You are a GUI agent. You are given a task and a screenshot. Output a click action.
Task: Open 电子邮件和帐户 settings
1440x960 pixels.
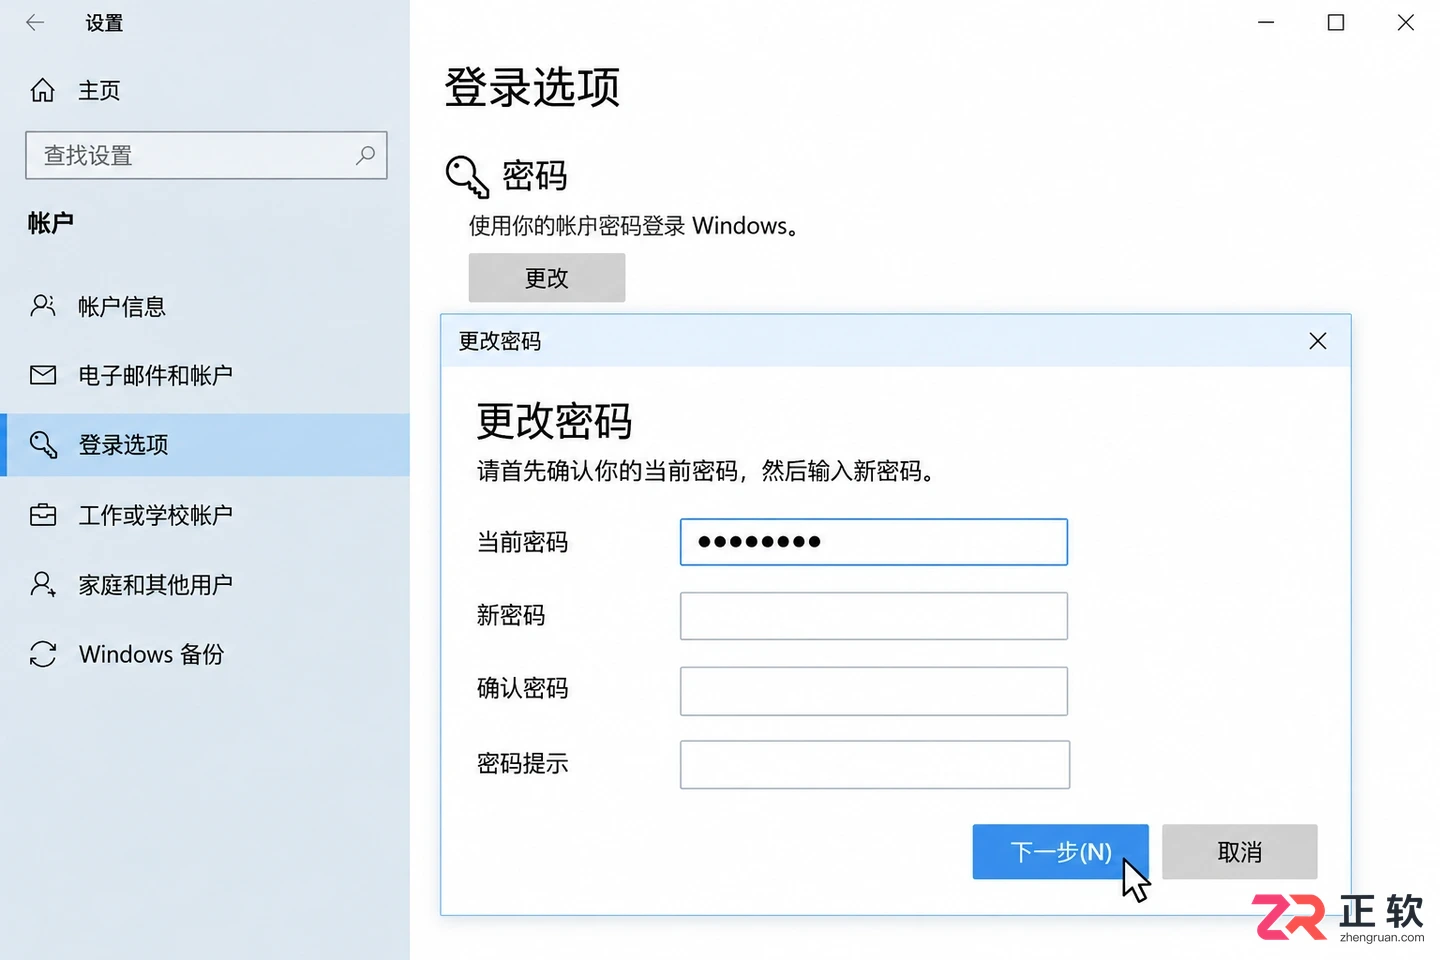point(155,375)
